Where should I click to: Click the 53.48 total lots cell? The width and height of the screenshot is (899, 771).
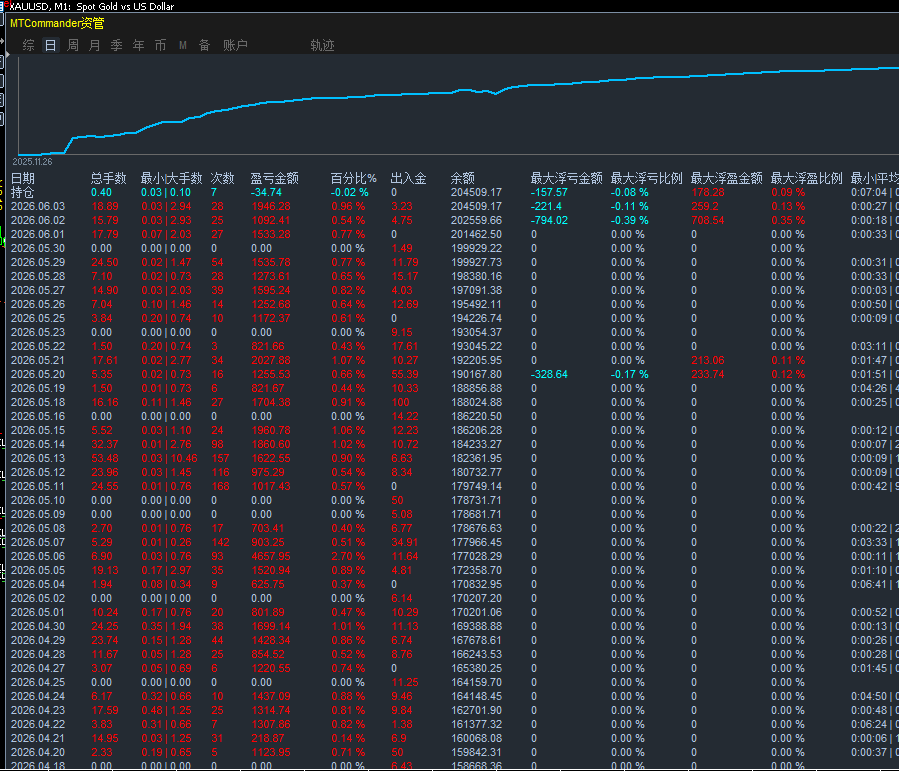pyautogui.click(x=105, y=459)
